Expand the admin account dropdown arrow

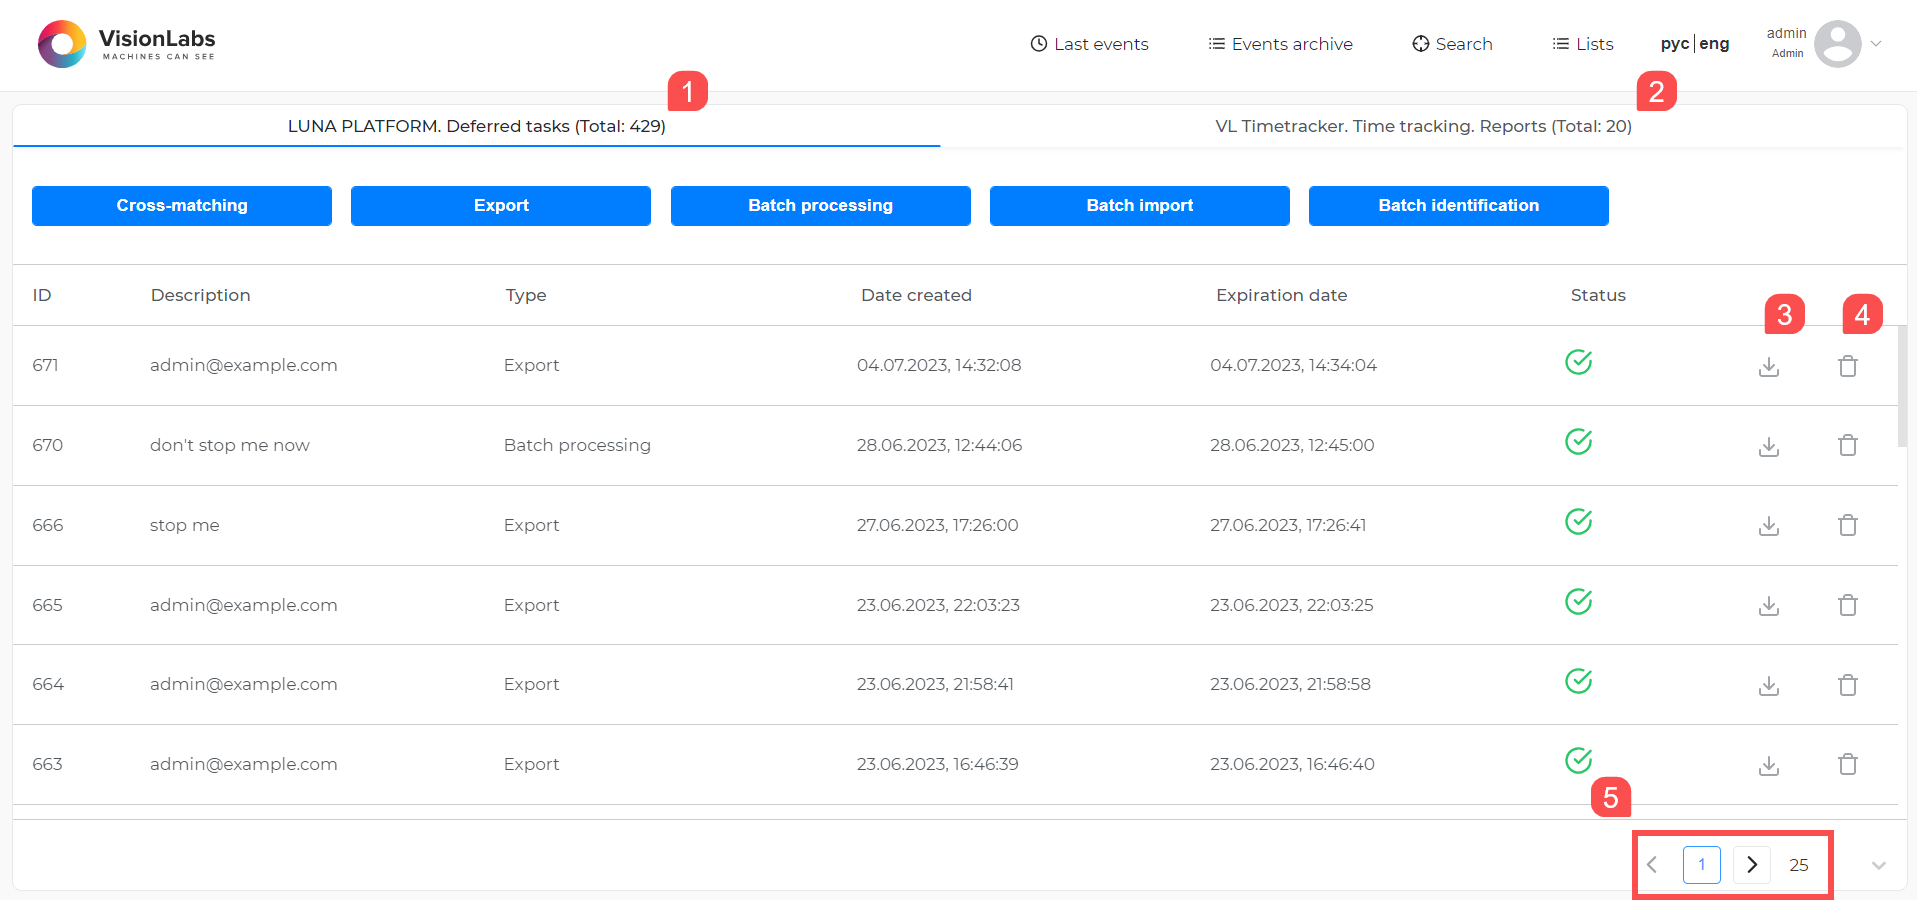(1876, 44)
